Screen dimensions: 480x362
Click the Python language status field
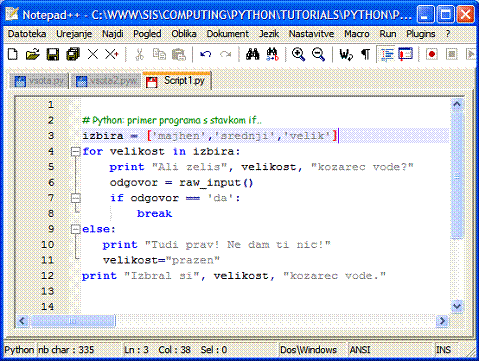[x=19, y=350]
